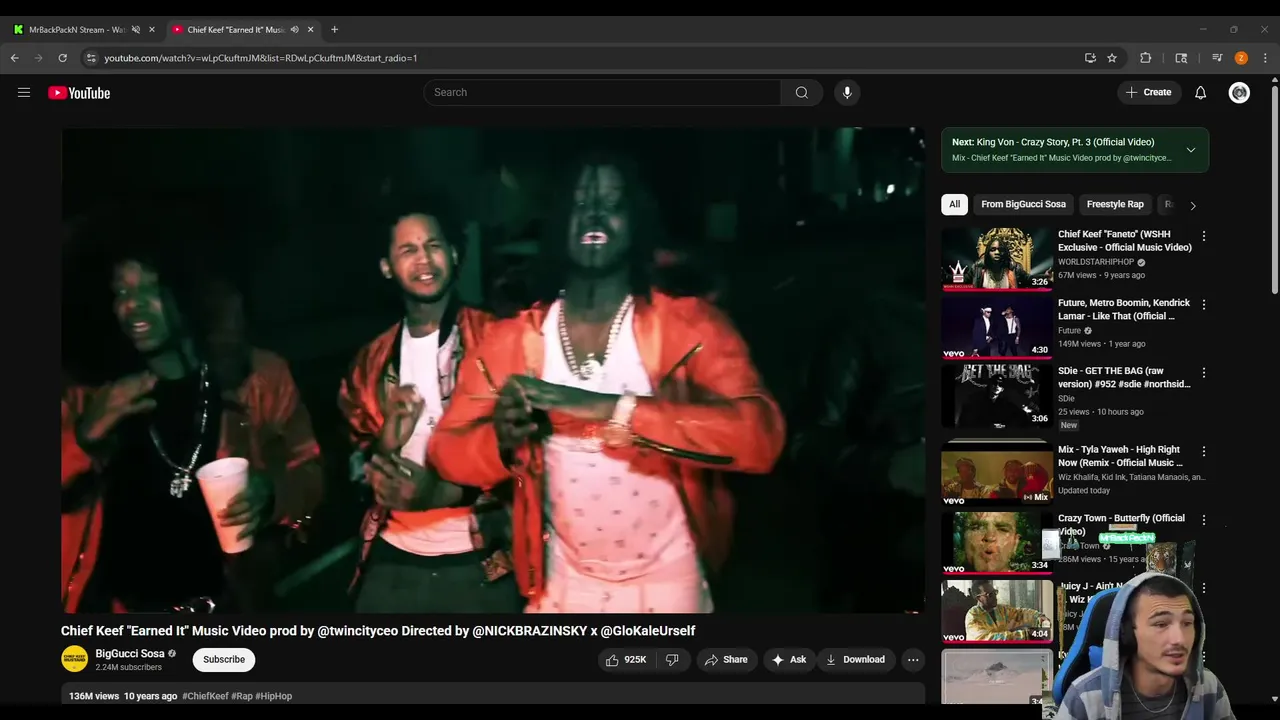Select the From BigGucci Sosa chip

click(x=1023, y=204)
